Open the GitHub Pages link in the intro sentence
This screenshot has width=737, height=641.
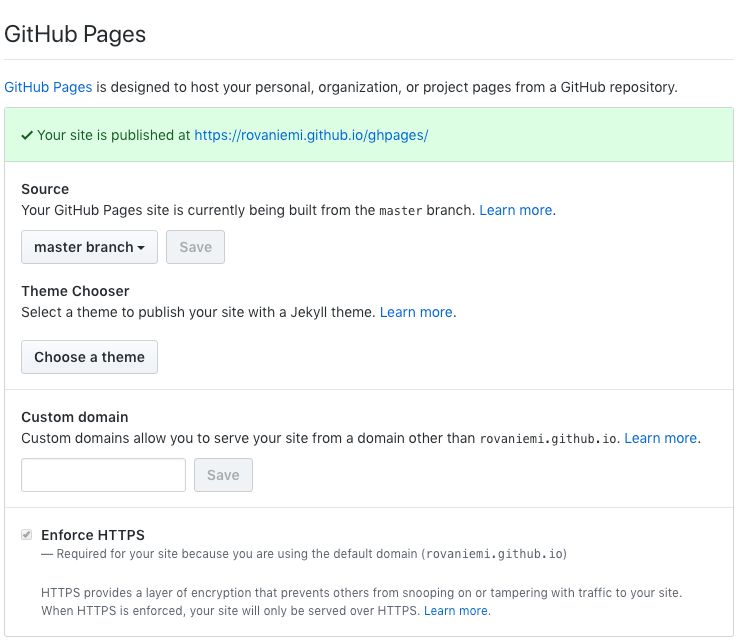tap(48, 87)
